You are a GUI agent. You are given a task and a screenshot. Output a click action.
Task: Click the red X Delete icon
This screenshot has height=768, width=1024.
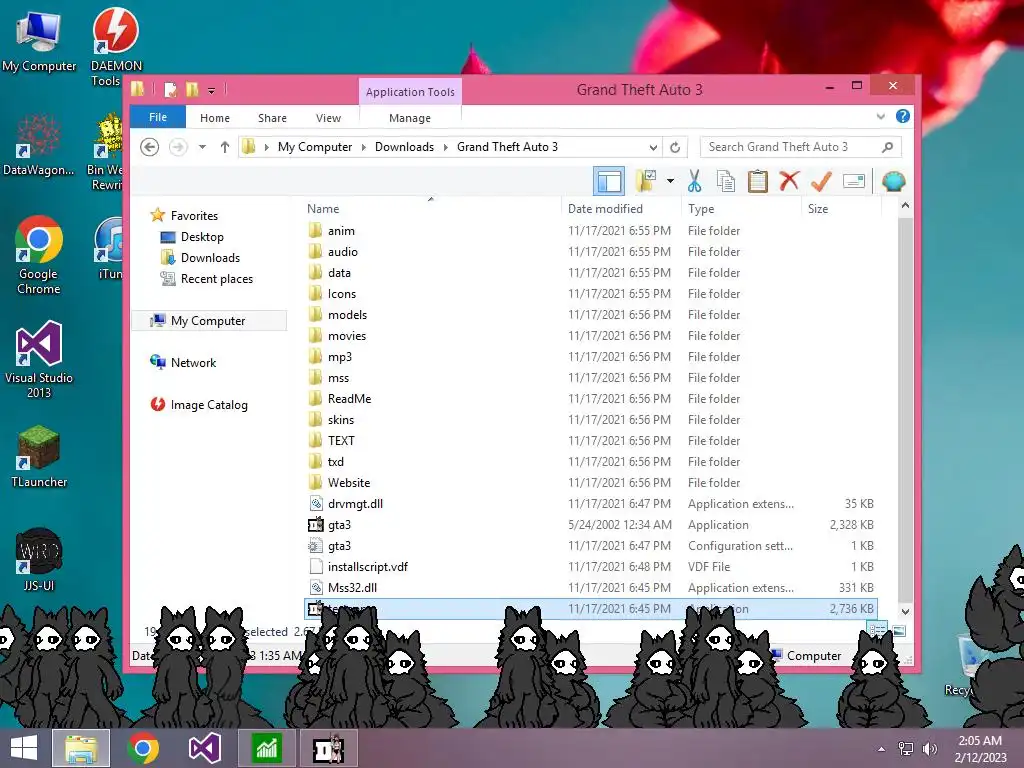point(789,180)
